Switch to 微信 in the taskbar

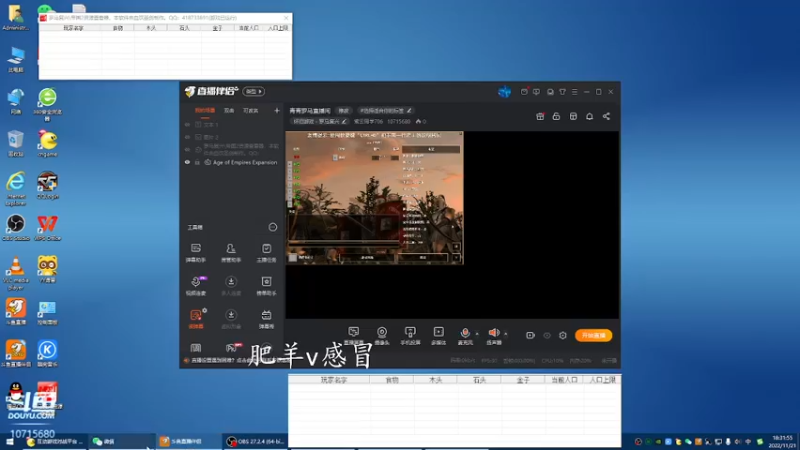121,441
